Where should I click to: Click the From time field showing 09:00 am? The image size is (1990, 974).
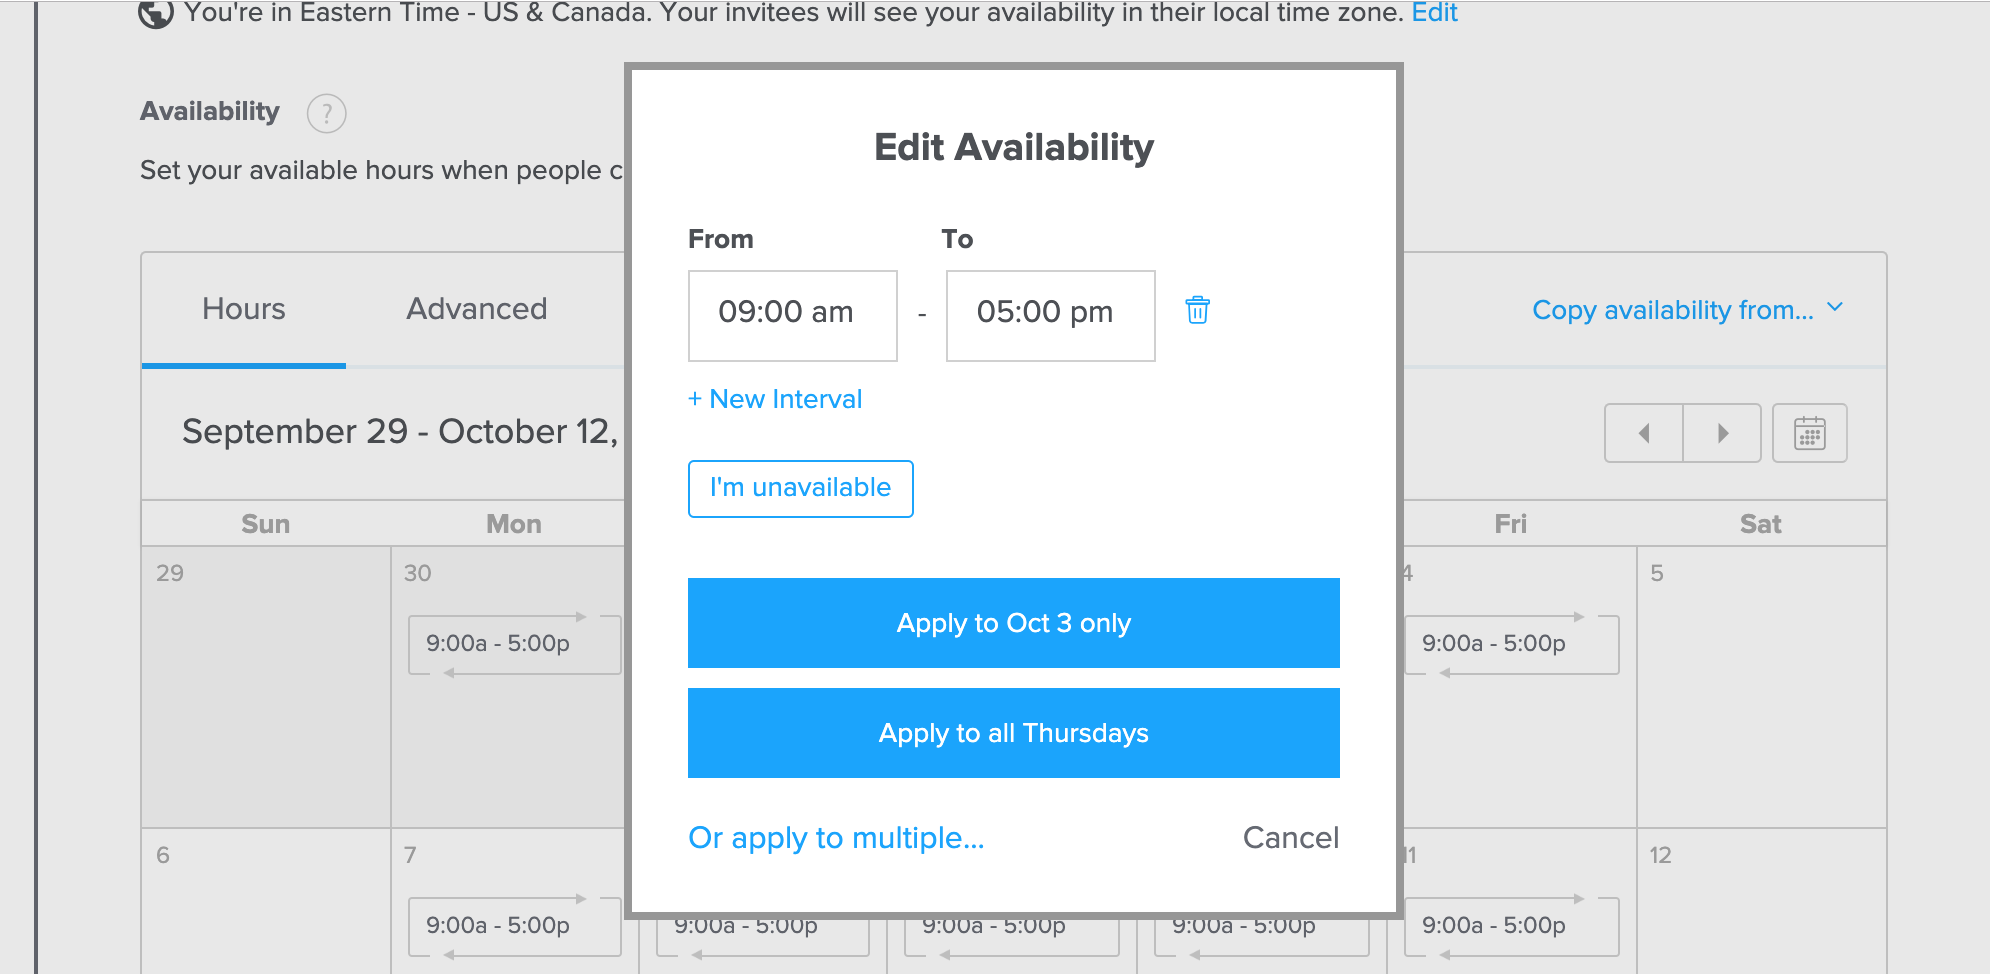pyautogui.click(x=792, y=315)
